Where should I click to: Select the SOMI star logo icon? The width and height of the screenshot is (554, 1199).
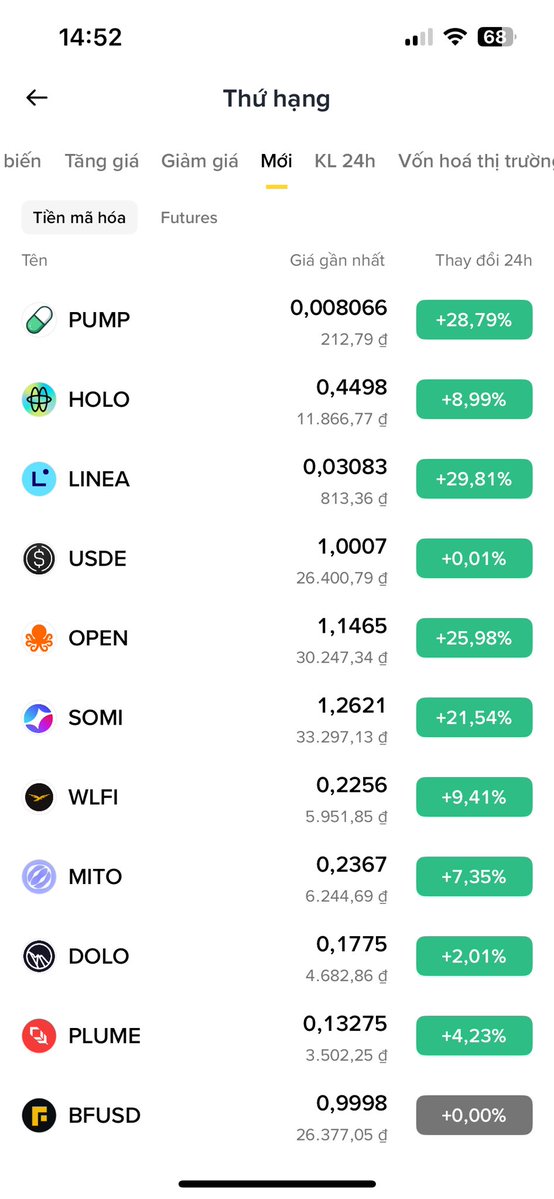click(x=39, y=717)
